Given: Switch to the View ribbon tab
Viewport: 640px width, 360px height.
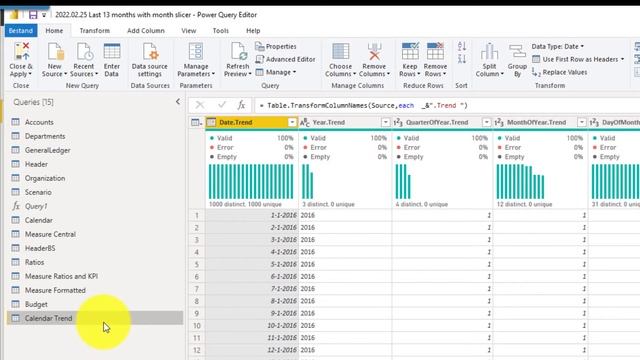Looking at the screenshot, I should pyautogui.click(x=189, y=31).
